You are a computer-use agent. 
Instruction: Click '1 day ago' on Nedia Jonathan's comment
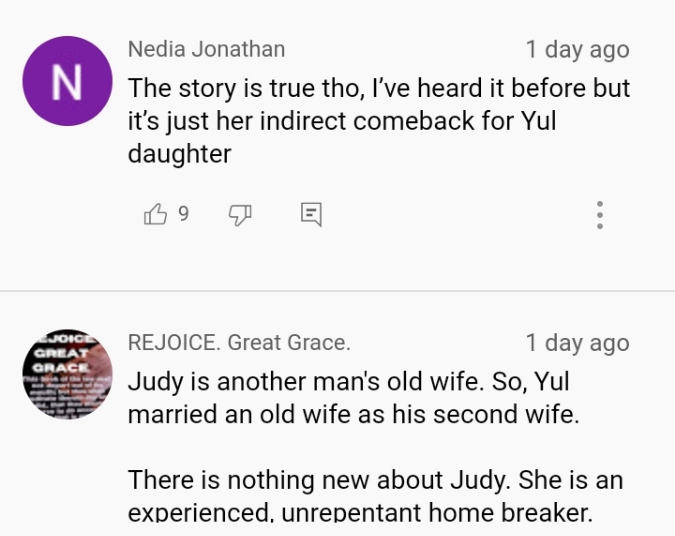[x=577, y=49]
